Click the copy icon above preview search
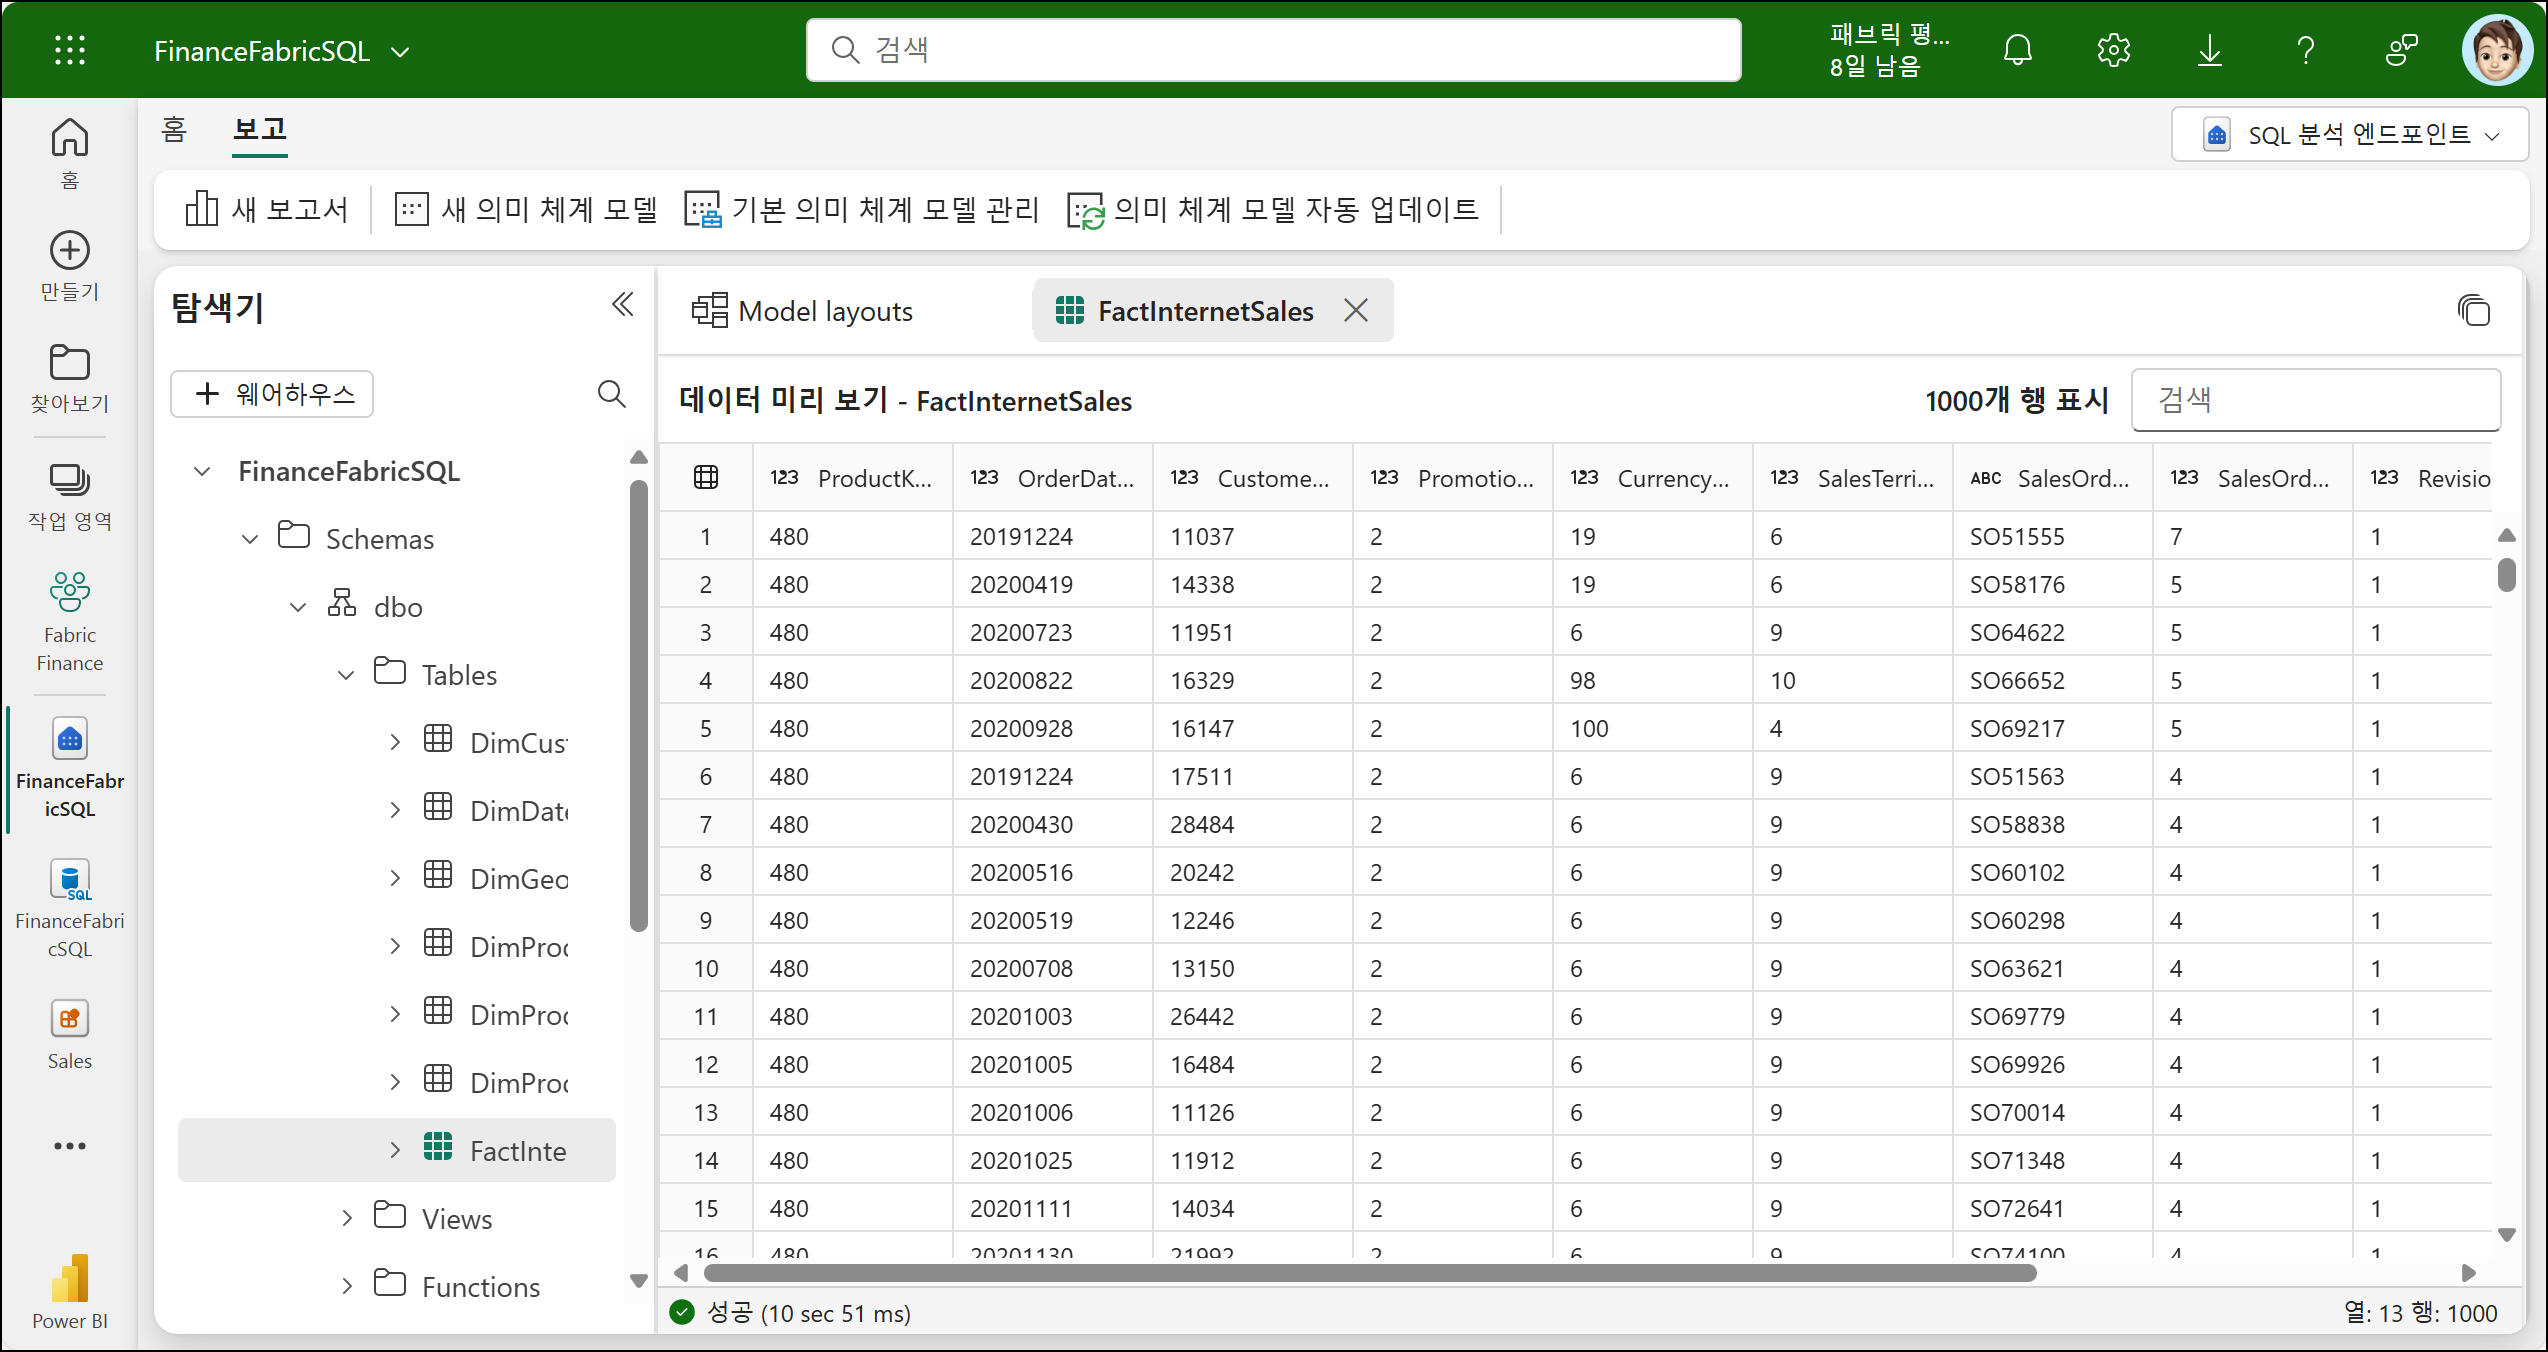The width and height of the screenshot is (2548, 1352). (2474, 310)
